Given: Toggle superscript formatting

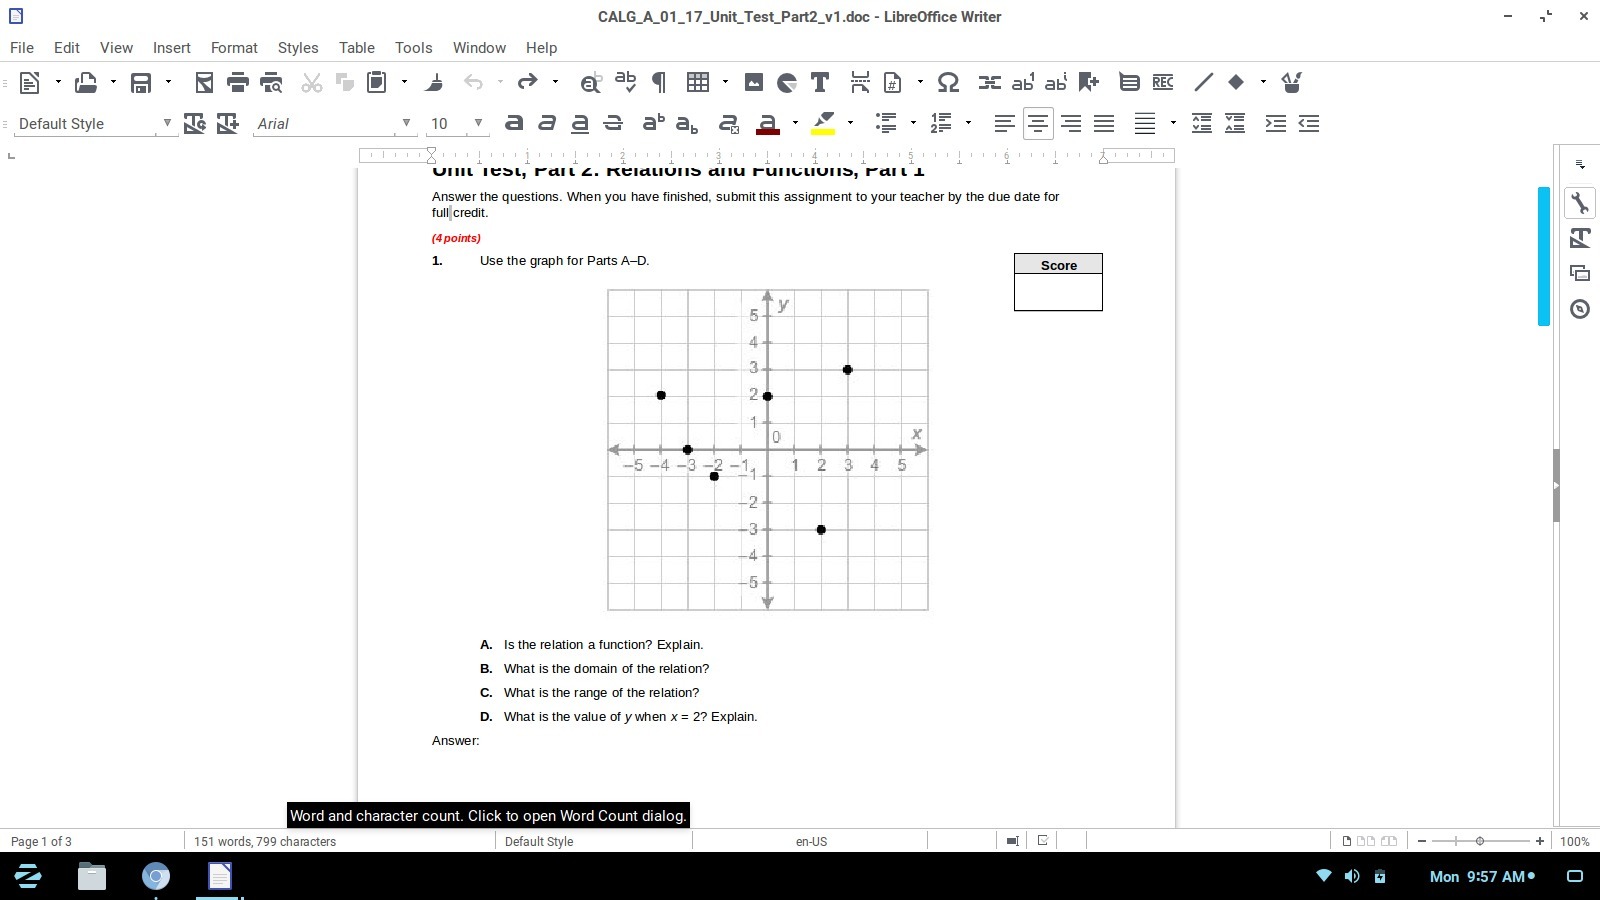Looking at the screenshot, I should pos(653,124).
